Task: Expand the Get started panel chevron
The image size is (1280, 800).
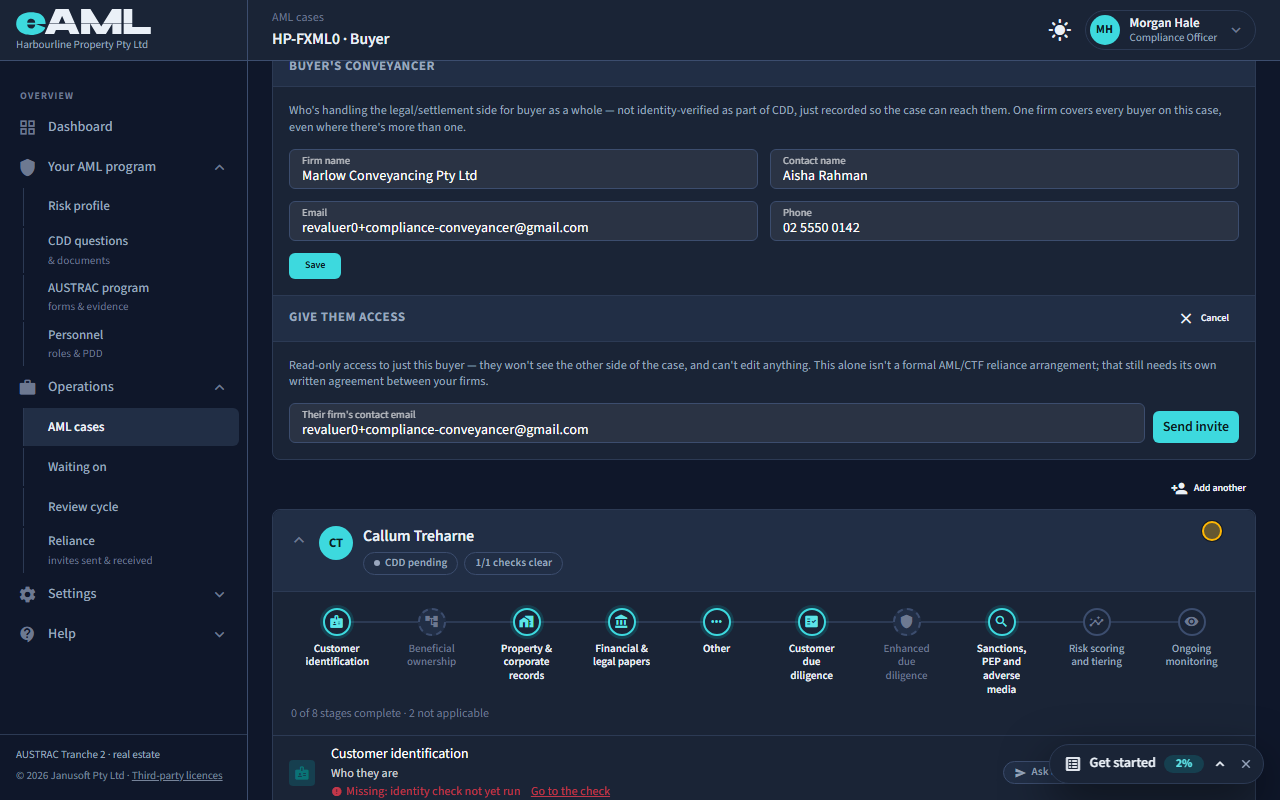Action: (x=1220, y=764)
